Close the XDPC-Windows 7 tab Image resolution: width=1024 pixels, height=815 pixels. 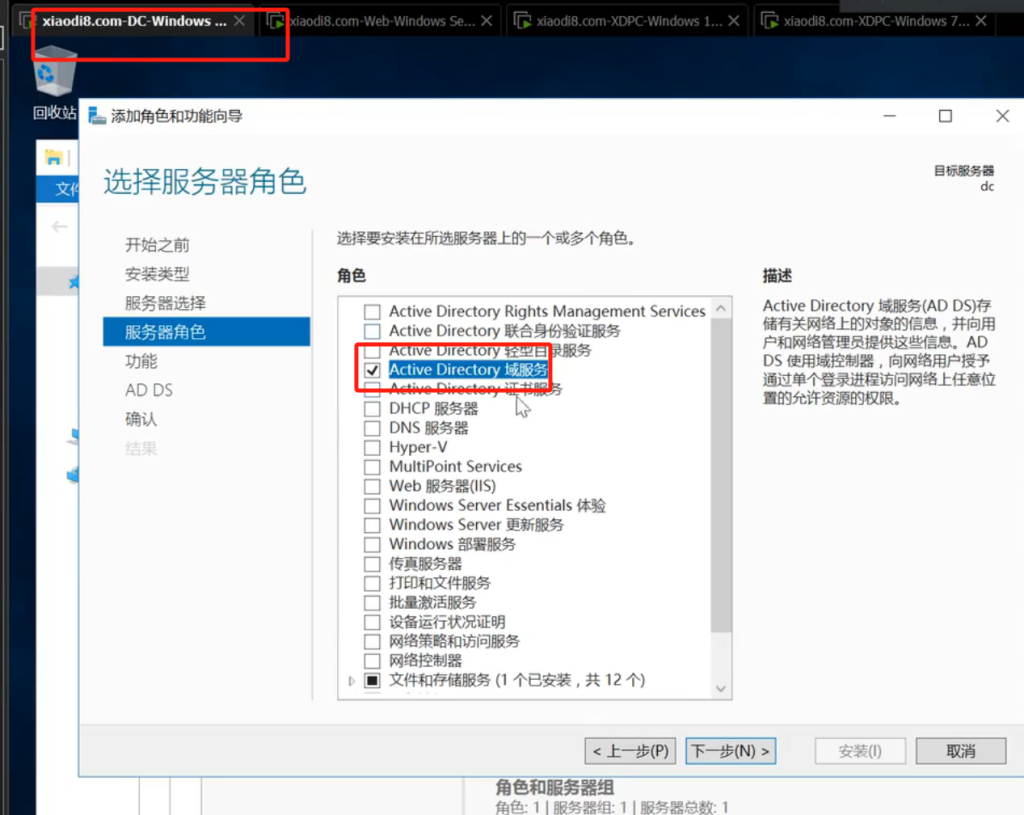pos(981,21)
